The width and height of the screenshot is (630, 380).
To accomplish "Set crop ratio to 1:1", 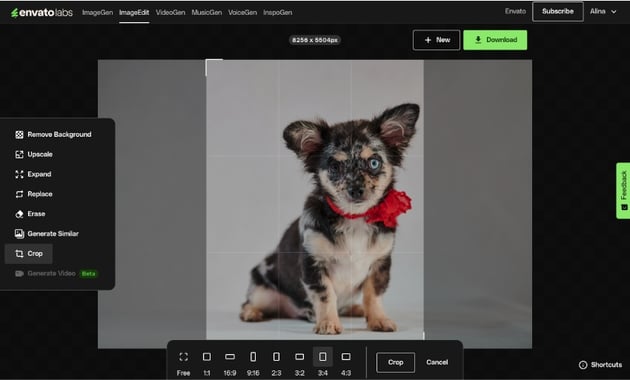I will (x=207, y=364).
